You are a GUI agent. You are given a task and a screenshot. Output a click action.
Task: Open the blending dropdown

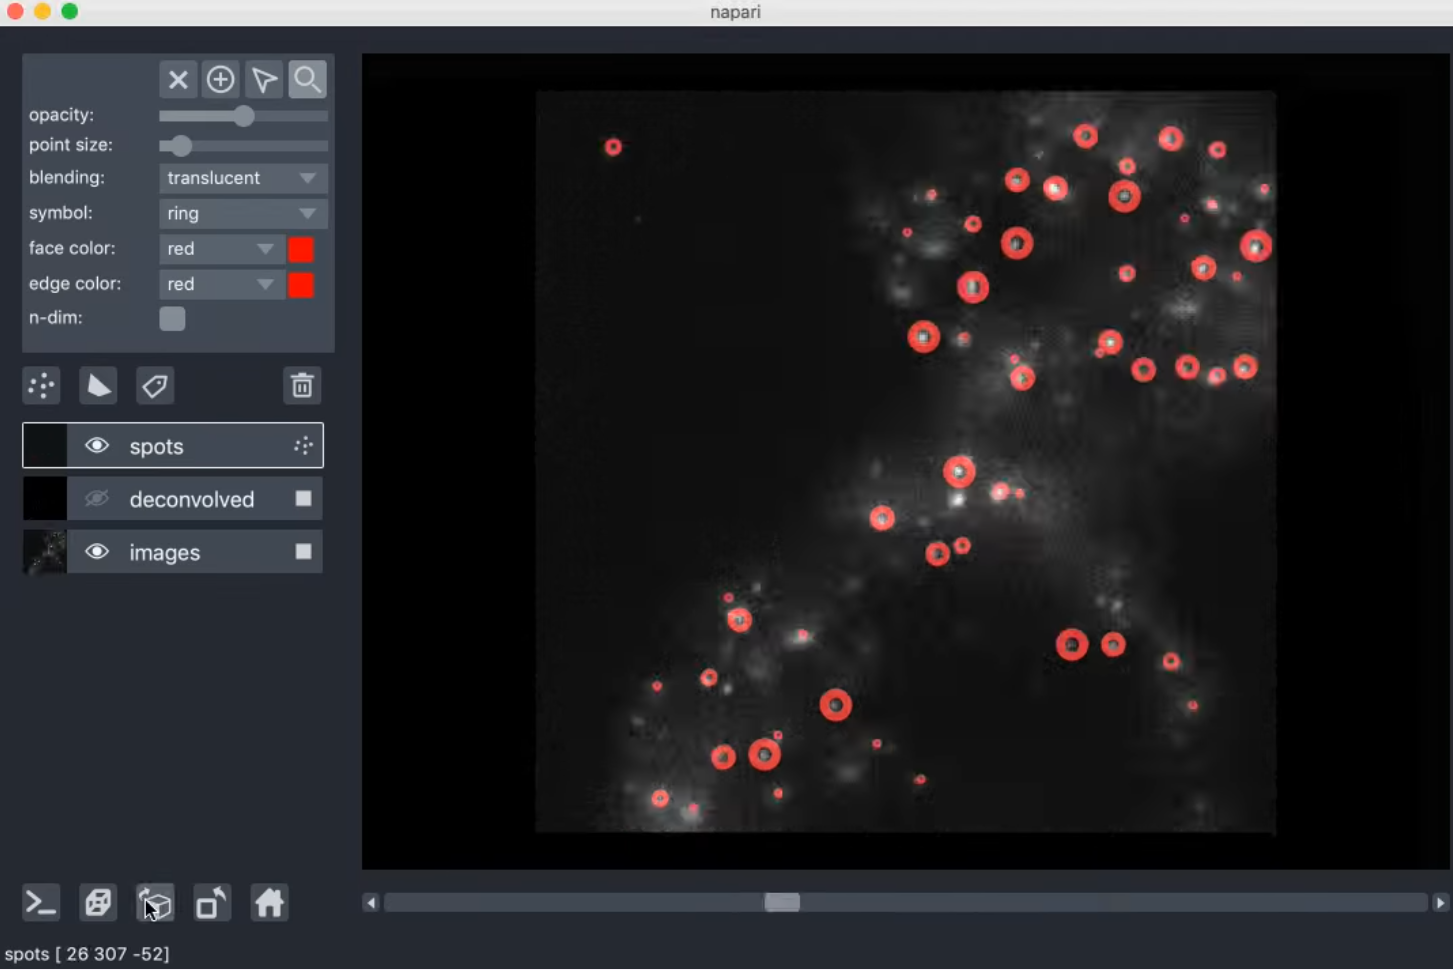point(242,178)
